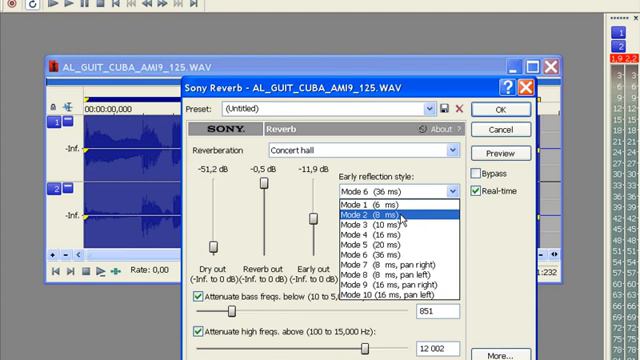Click the left scroll arrow under the waveform
This screenshot has height=360, width=640.
tap(79, 255)
